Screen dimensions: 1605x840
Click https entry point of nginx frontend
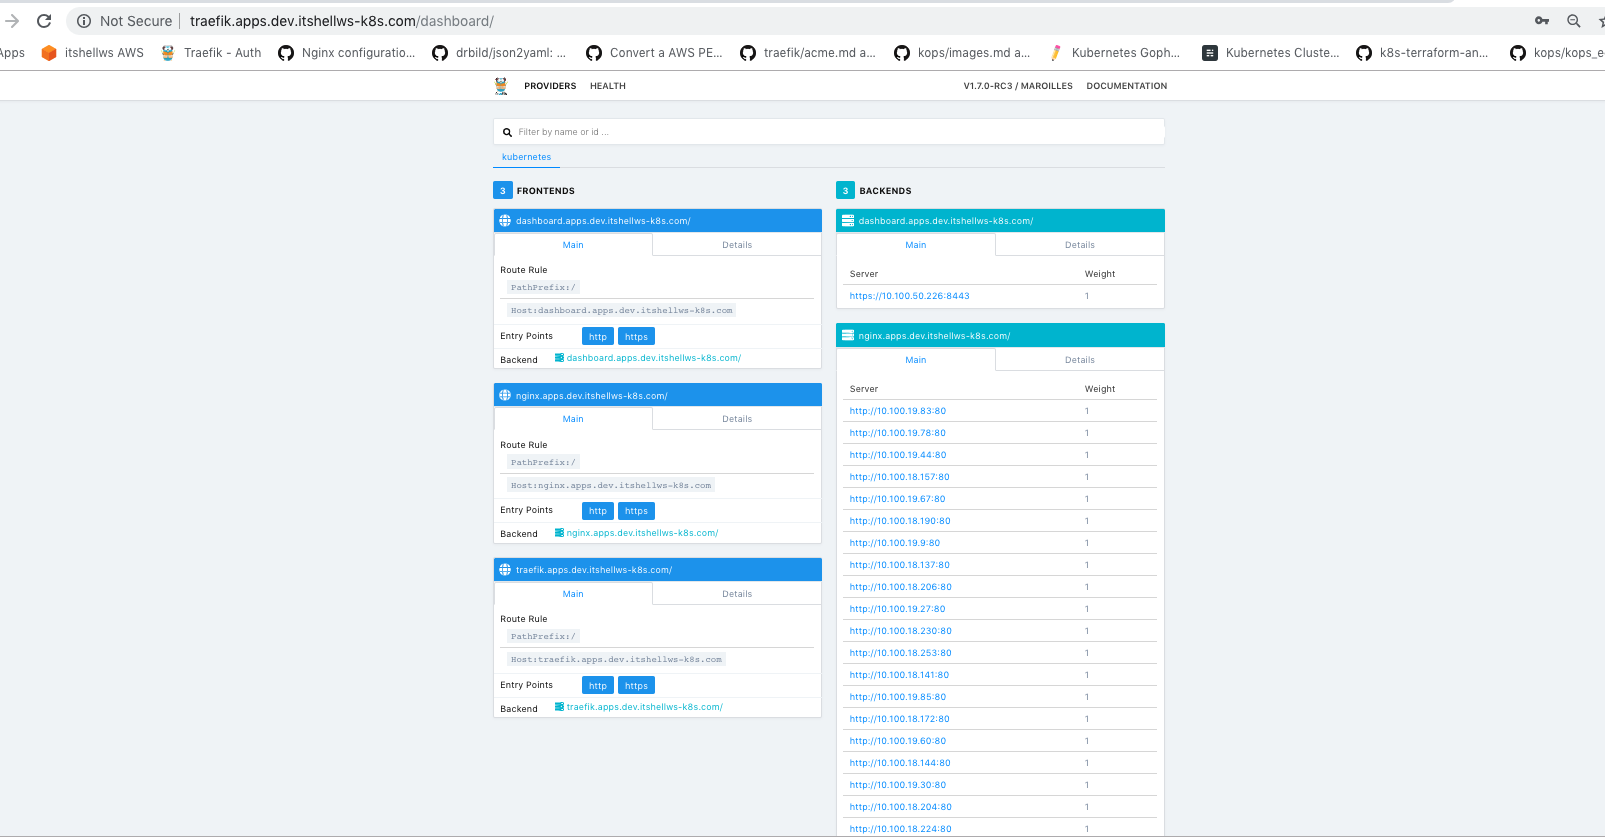click(636, 511)
